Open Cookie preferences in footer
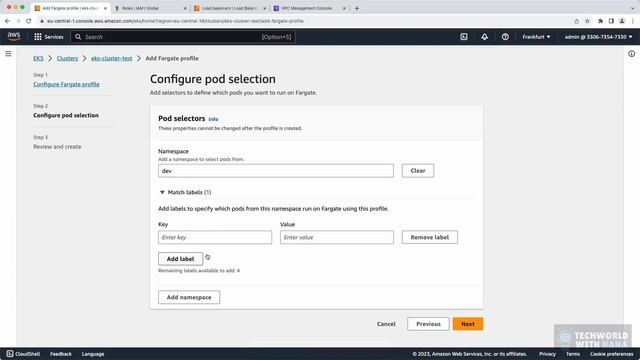Screen dimensions: 640x360 point(611,354)
